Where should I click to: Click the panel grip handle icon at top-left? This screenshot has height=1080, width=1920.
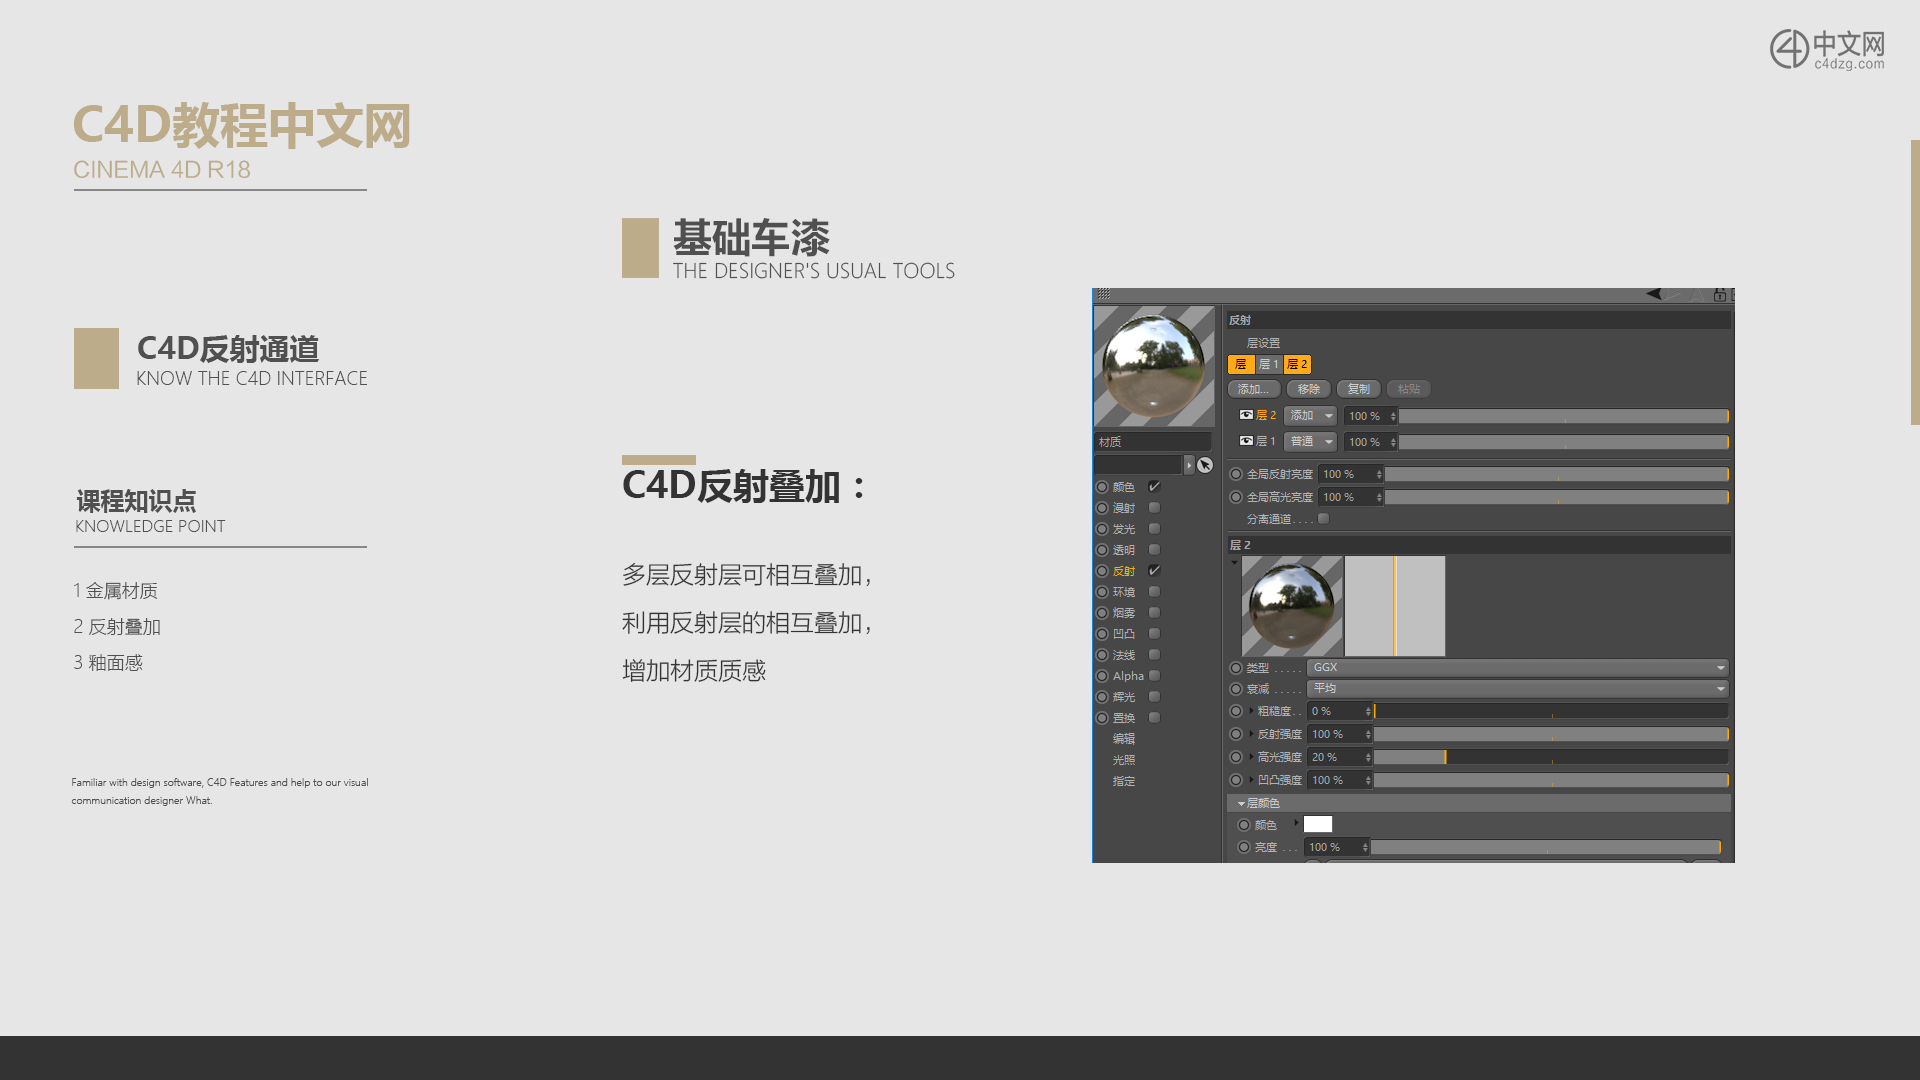click(x=1104, y=294)
